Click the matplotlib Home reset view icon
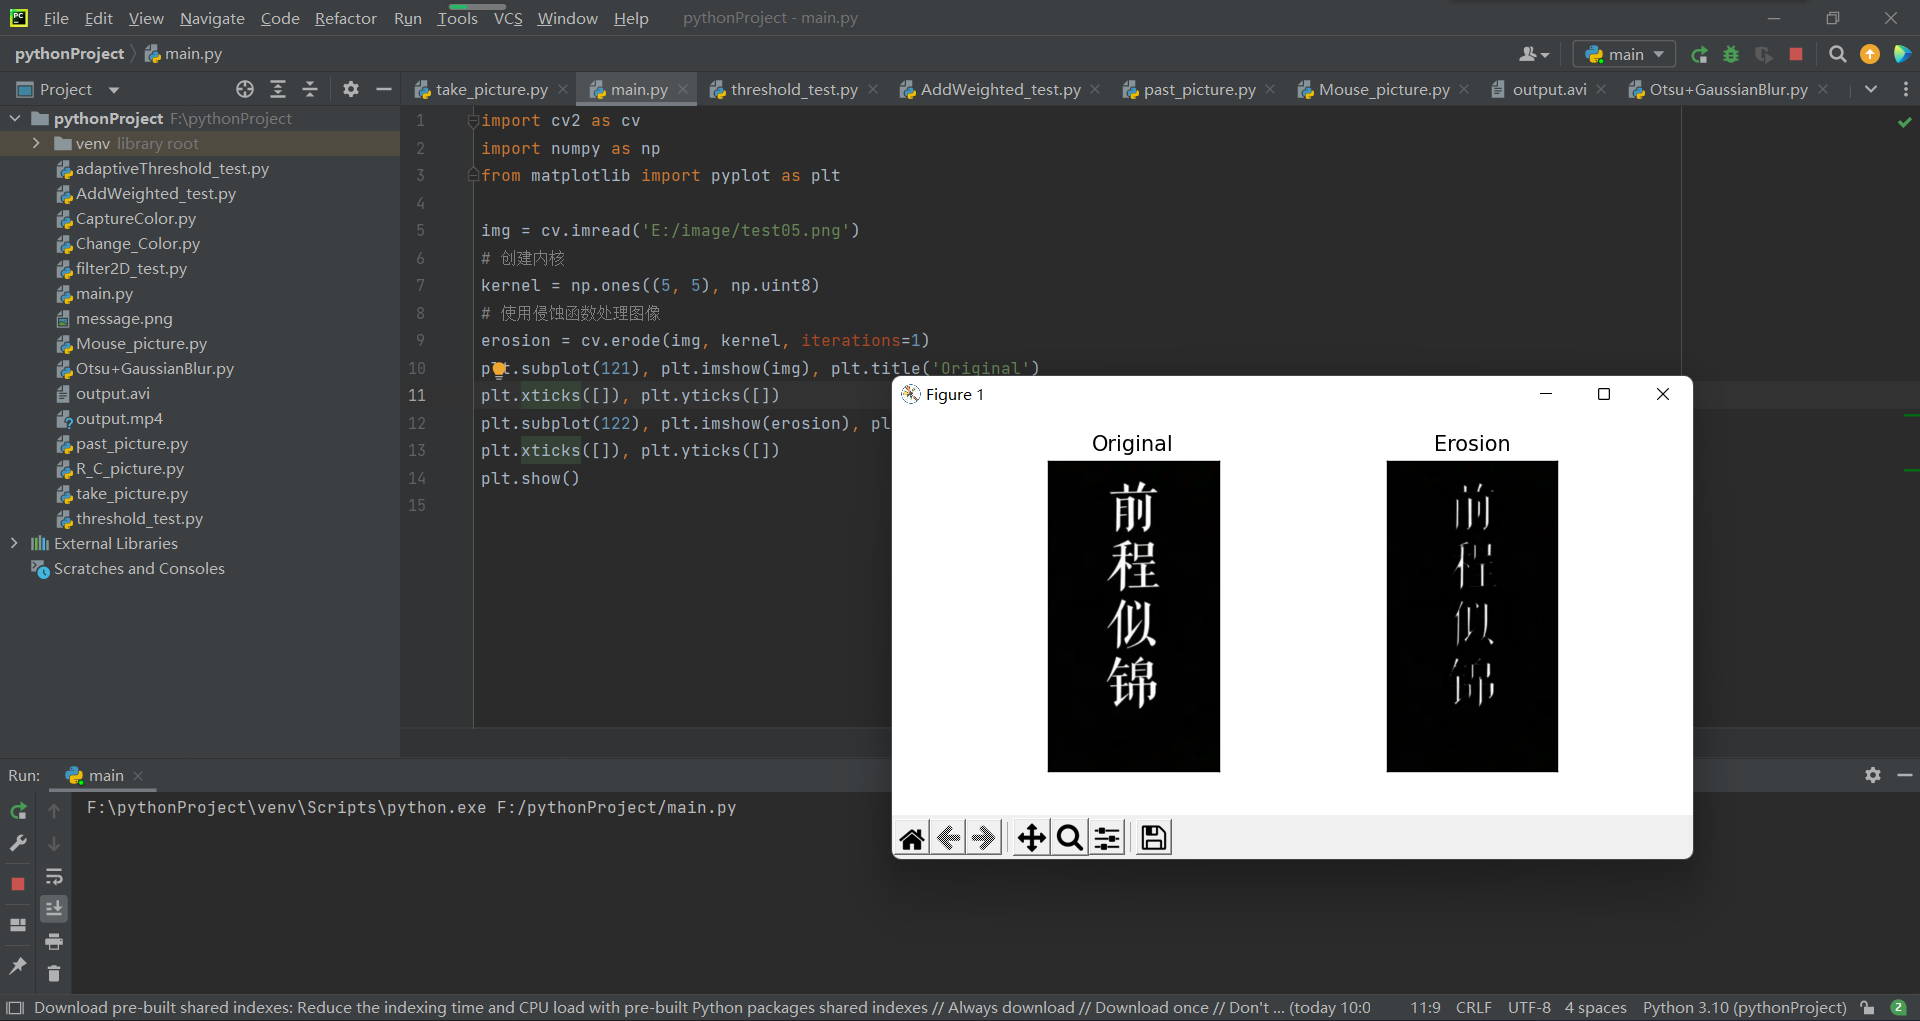 (x=912, y=838)
